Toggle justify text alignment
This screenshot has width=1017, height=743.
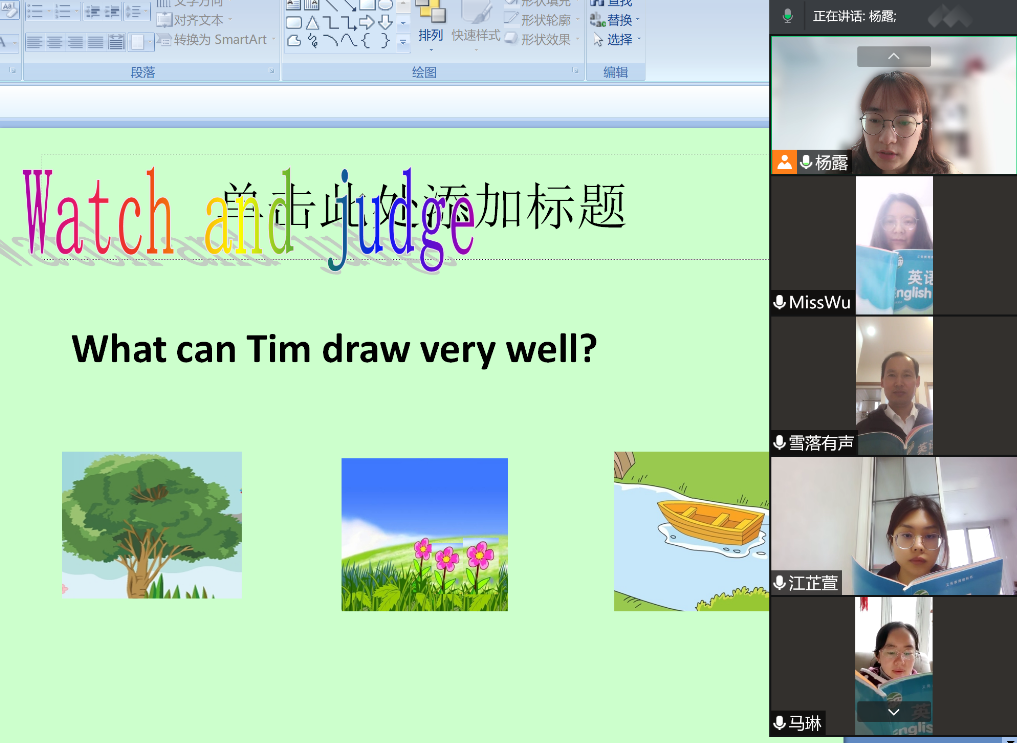(95, 43)
